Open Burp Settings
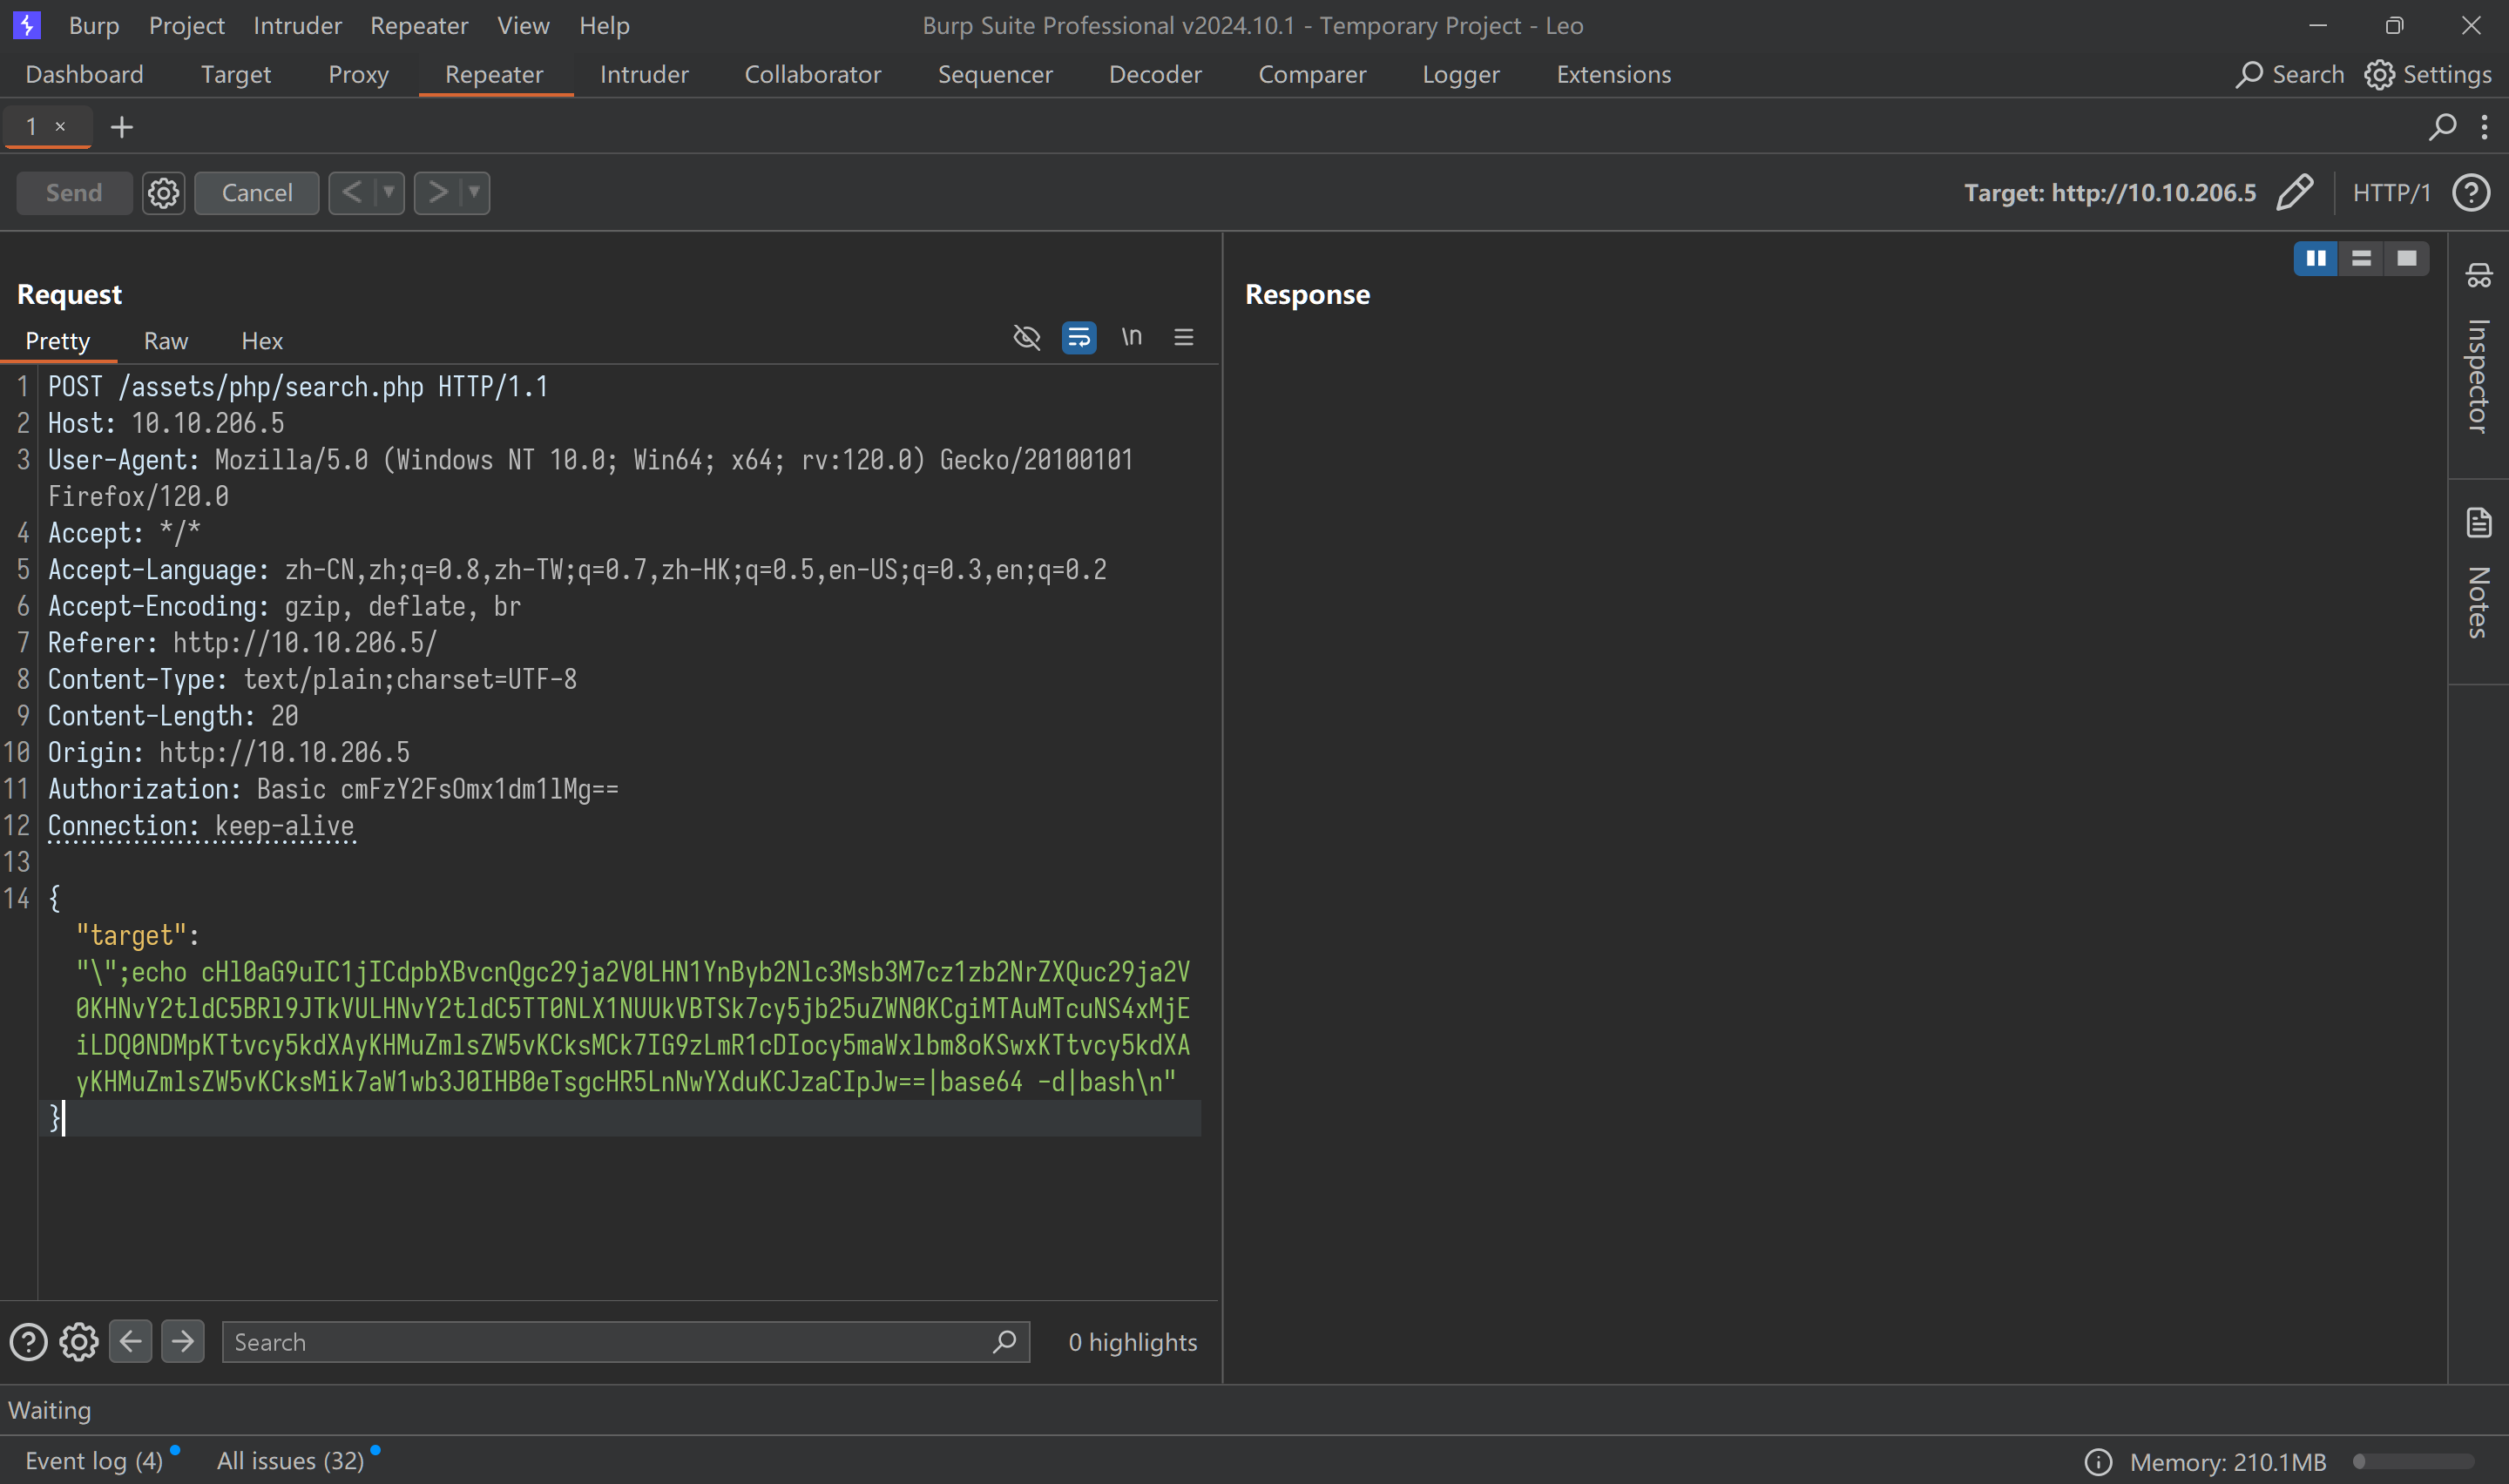Screen dimensions: 2509x1484 click(x=2428, y=74)
